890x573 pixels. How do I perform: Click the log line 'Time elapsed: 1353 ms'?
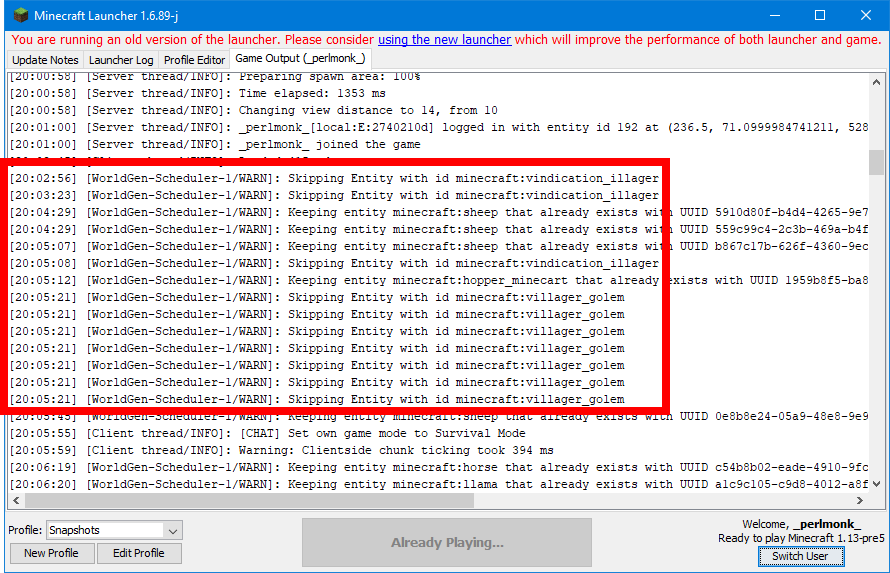198,93
